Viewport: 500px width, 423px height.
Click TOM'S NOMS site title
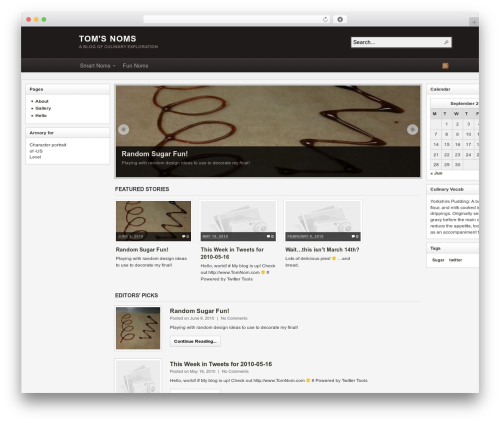click(108, 39)
